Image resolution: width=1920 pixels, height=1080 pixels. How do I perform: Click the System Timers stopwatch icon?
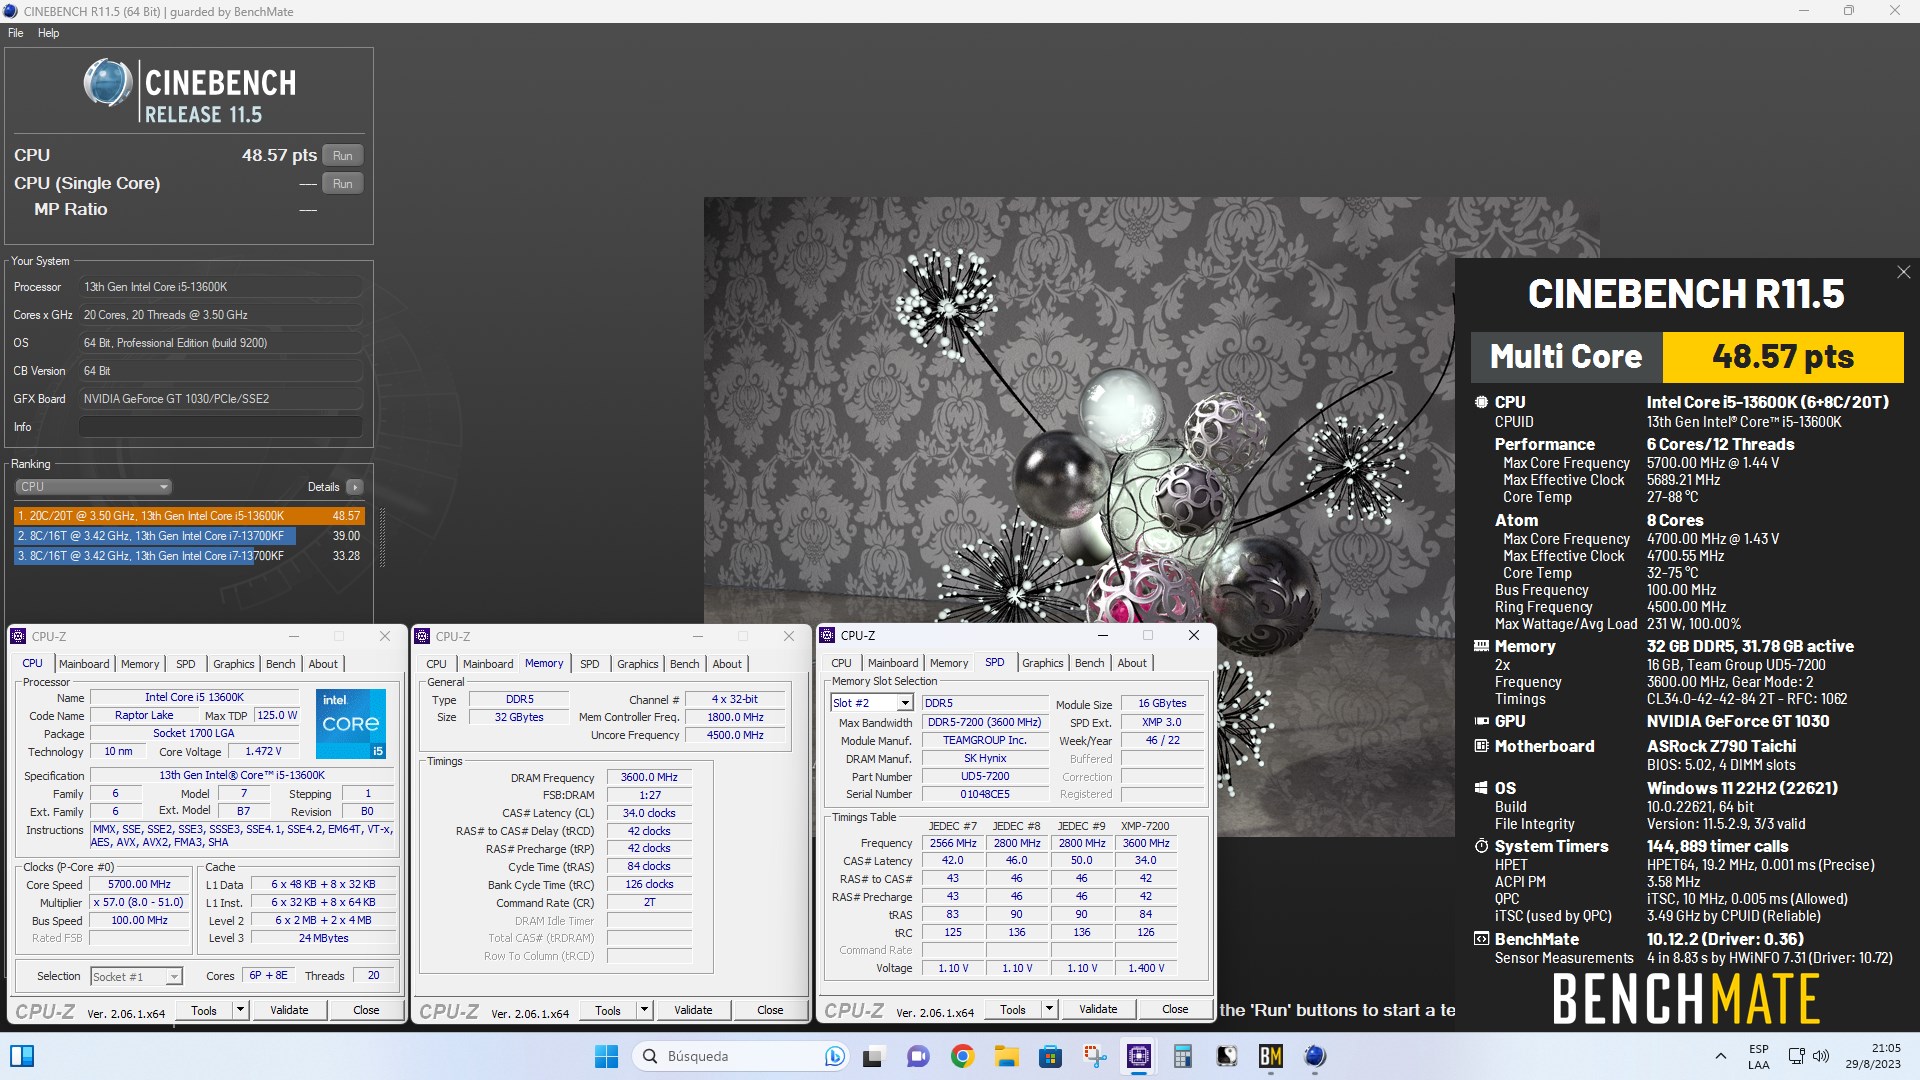(1481, 846)
